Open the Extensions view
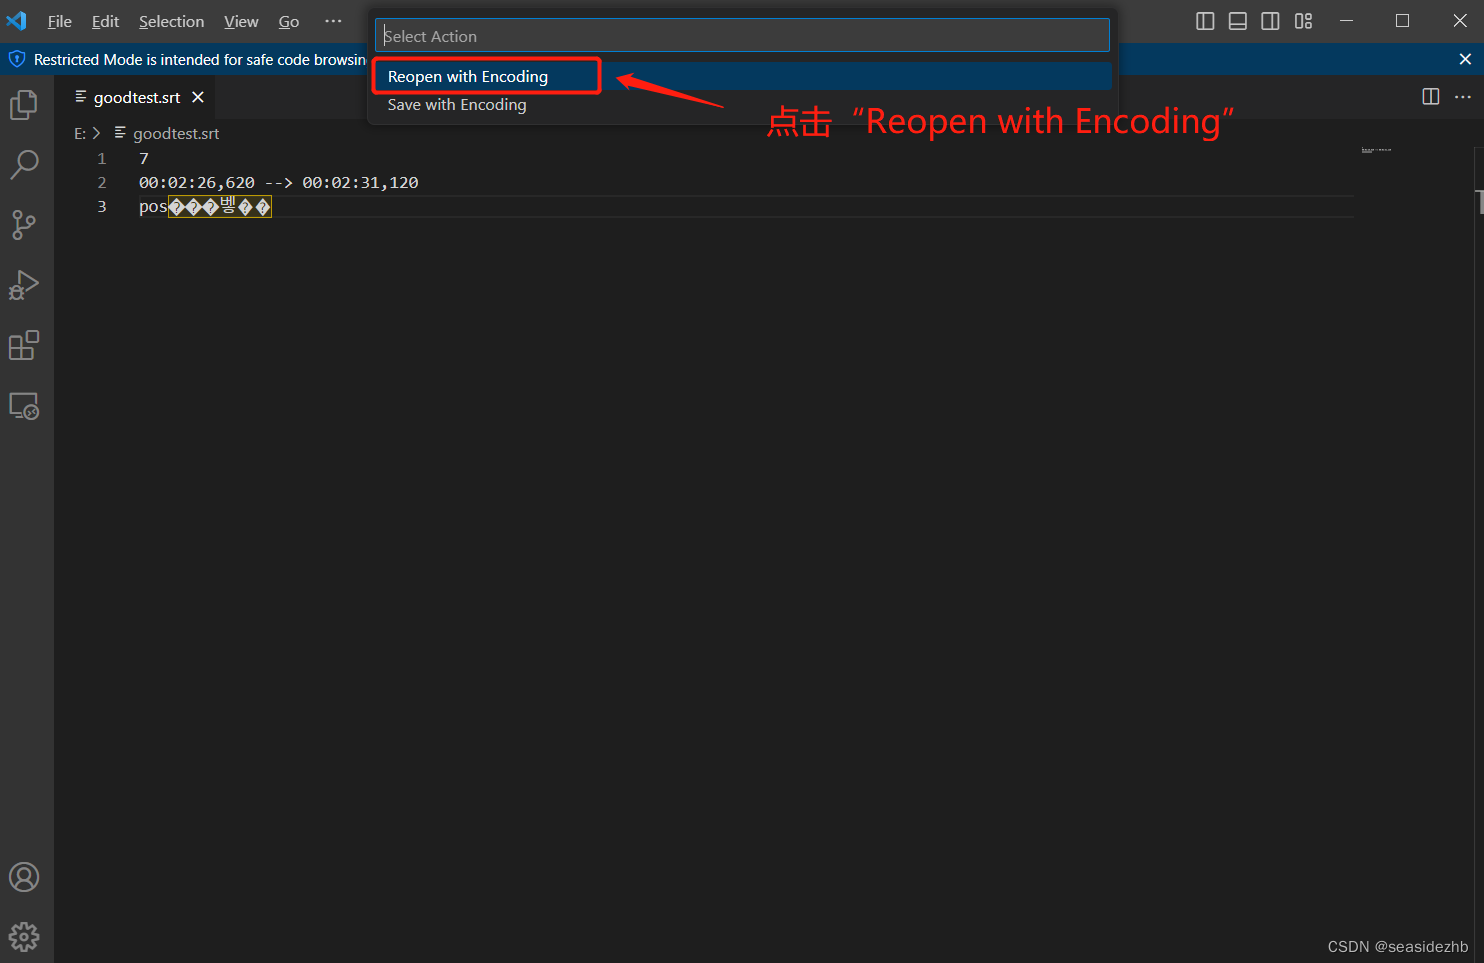The width and height of the screenshot is (1484, 963). (x=24, y=346)
